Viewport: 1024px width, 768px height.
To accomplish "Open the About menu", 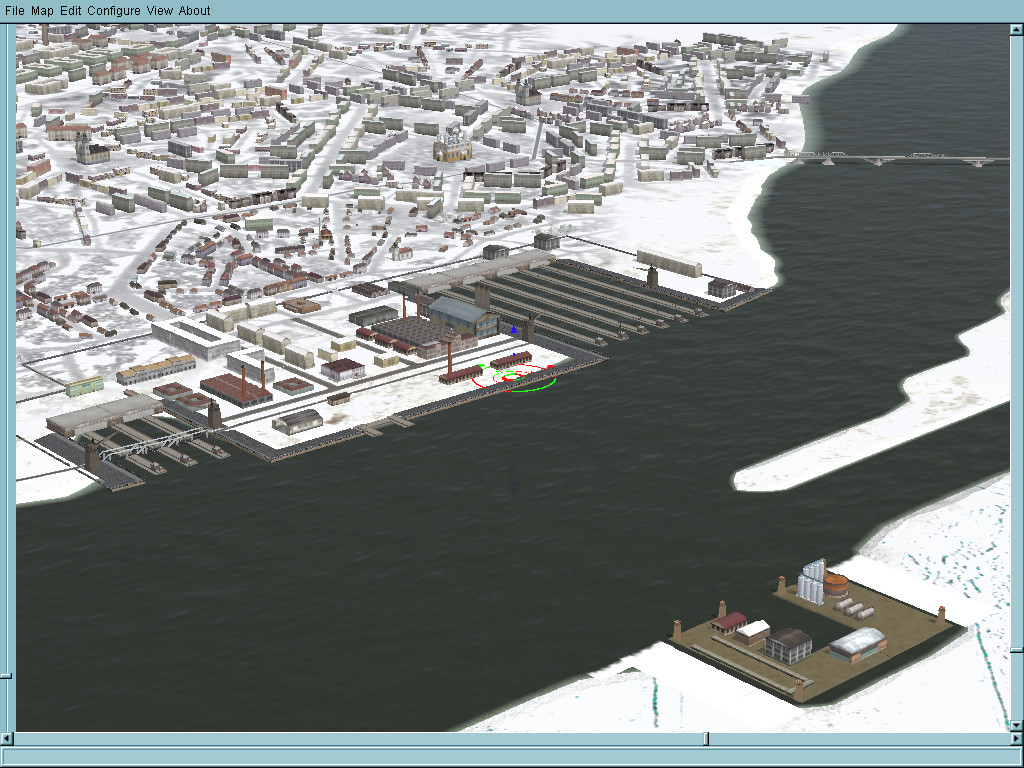I will tap(195, 10).
